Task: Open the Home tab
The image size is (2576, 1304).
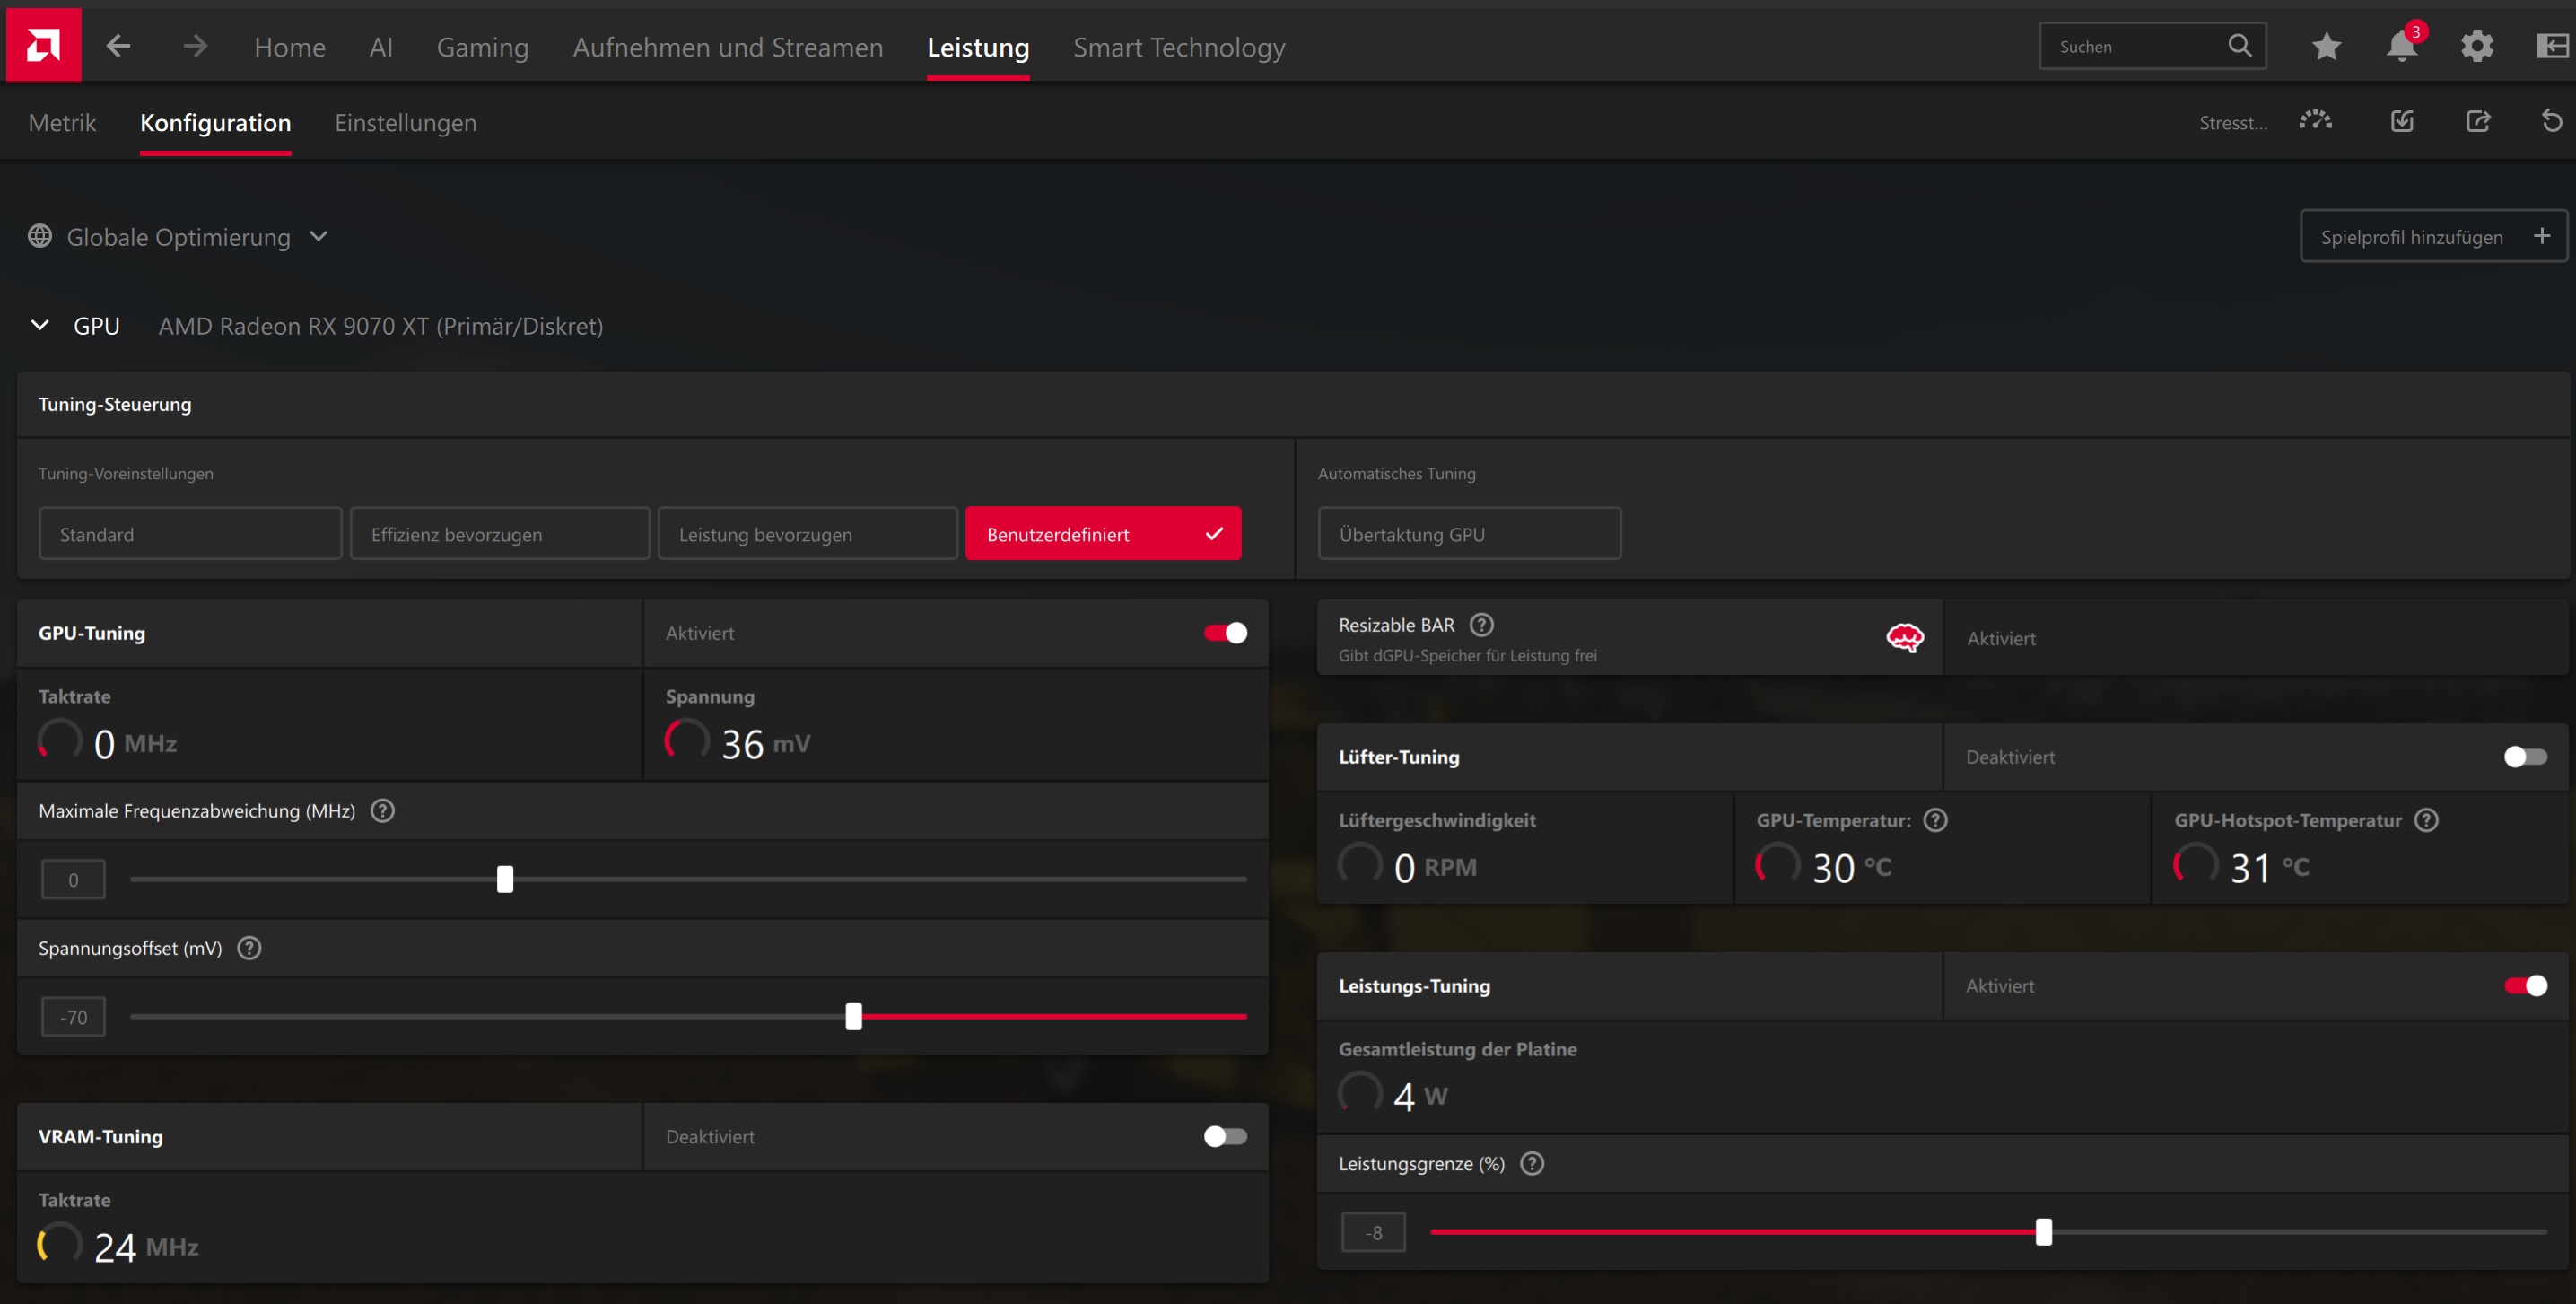Action: click(289, 47)
